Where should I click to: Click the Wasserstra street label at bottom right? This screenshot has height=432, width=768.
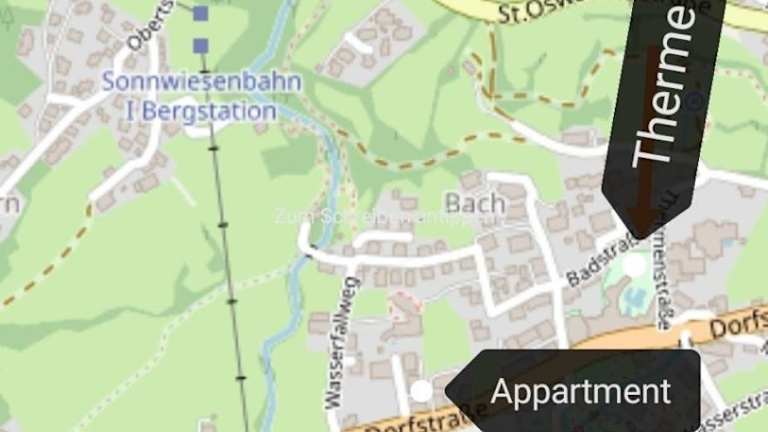[x=737, y=414]
